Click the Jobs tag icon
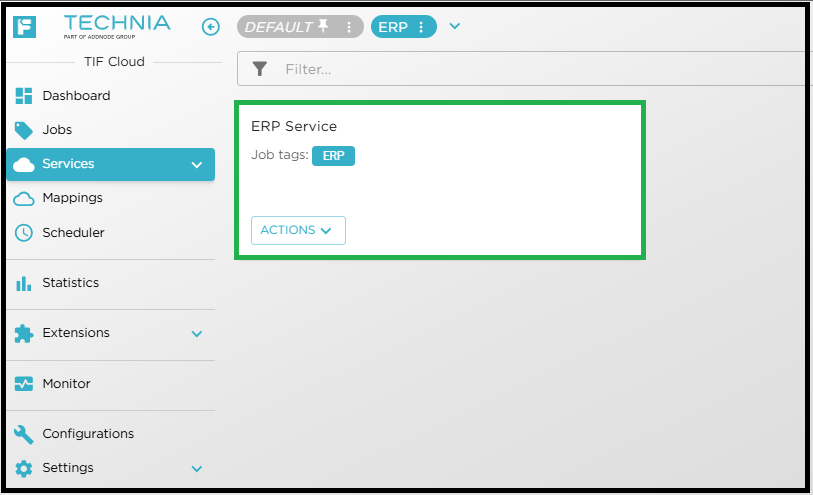This screenshot has height=495, width=813. click(x=24, y=130)
